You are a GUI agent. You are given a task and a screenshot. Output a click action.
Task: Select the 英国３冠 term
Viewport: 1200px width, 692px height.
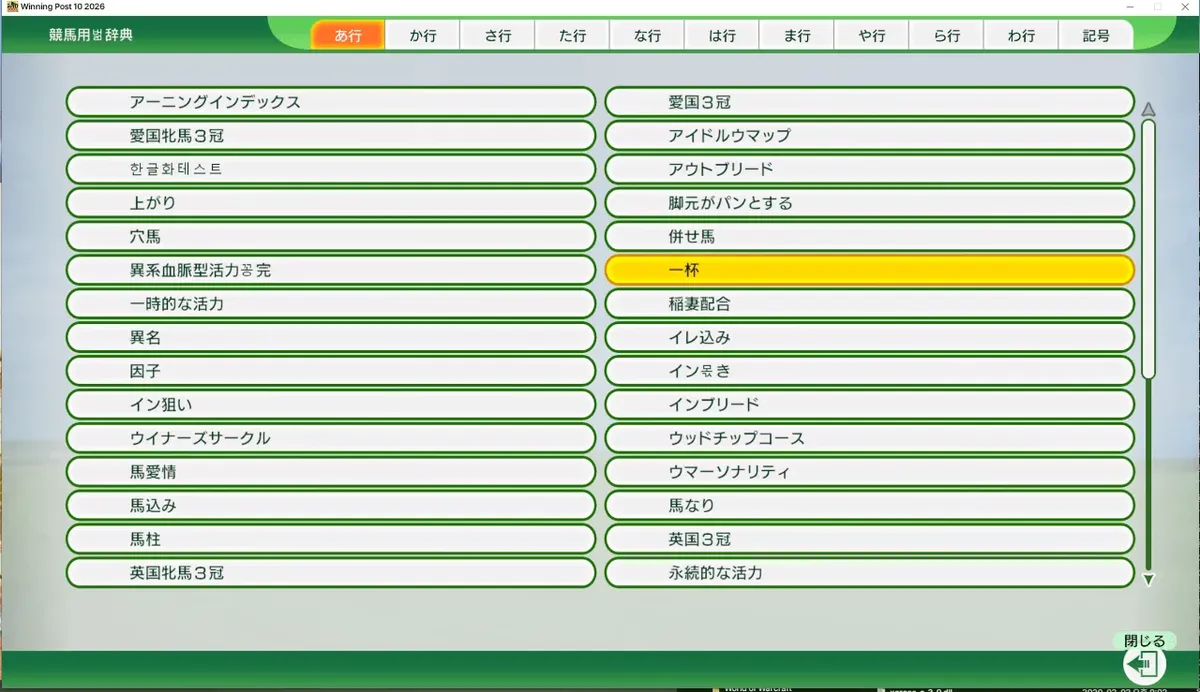pyautogui.click(x=870, y=539)
